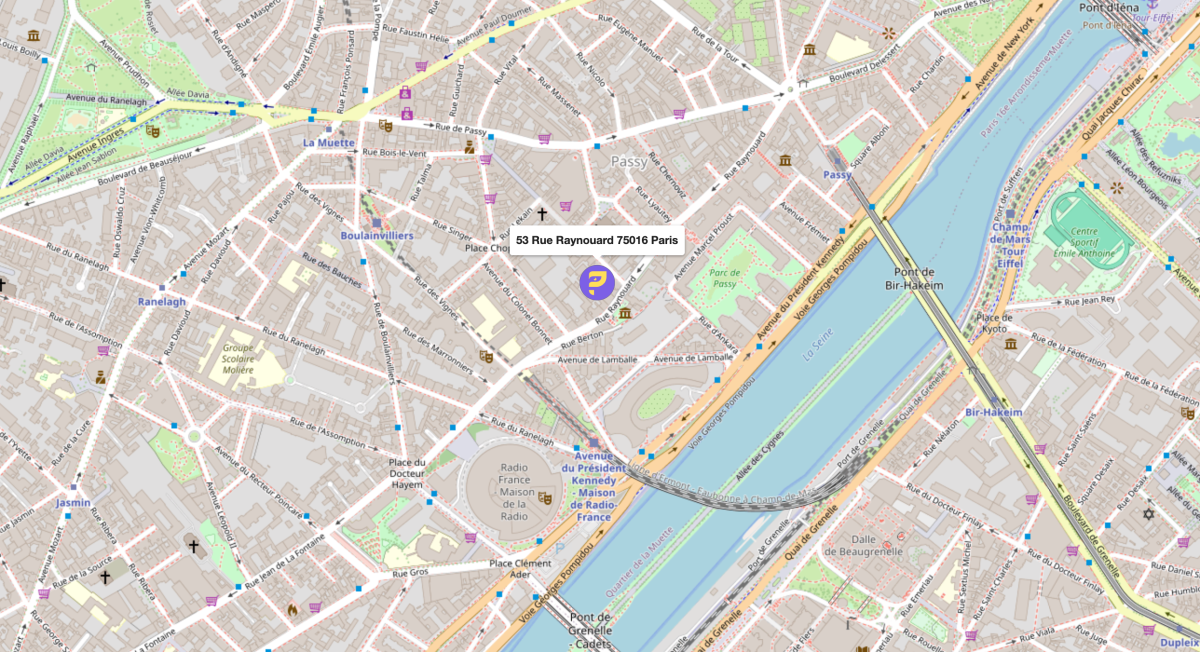Select the Bir-Hakeim station label
The width and height of the screenshot is (1200, 652).
point(994,412)
